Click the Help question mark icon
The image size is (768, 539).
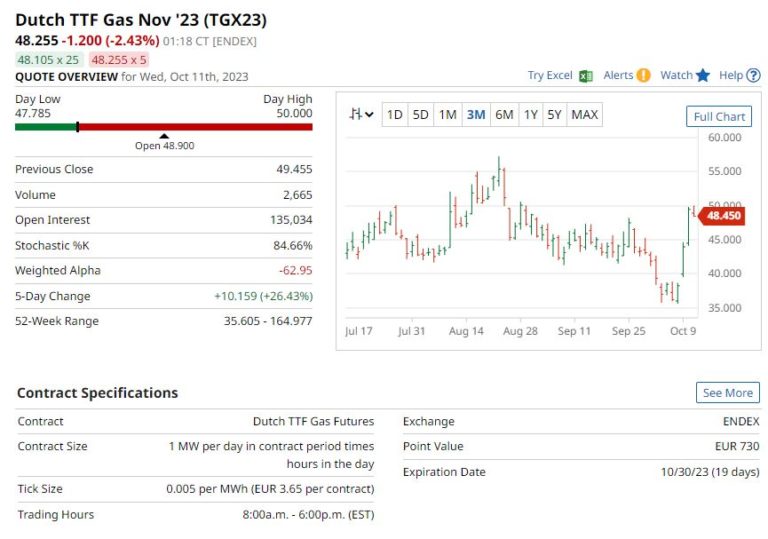coord(753,76)
